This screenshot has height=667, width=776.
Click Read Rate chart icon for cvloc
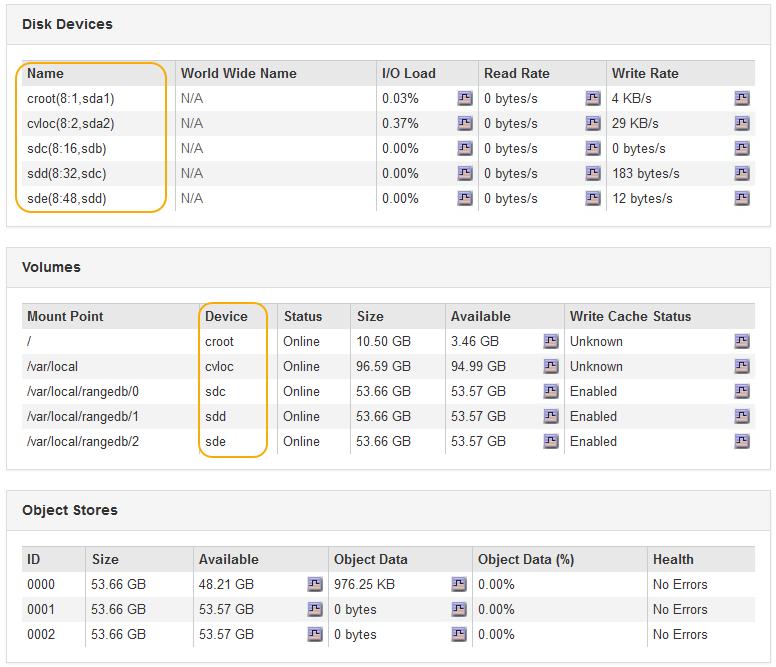[x=593, y=123]
